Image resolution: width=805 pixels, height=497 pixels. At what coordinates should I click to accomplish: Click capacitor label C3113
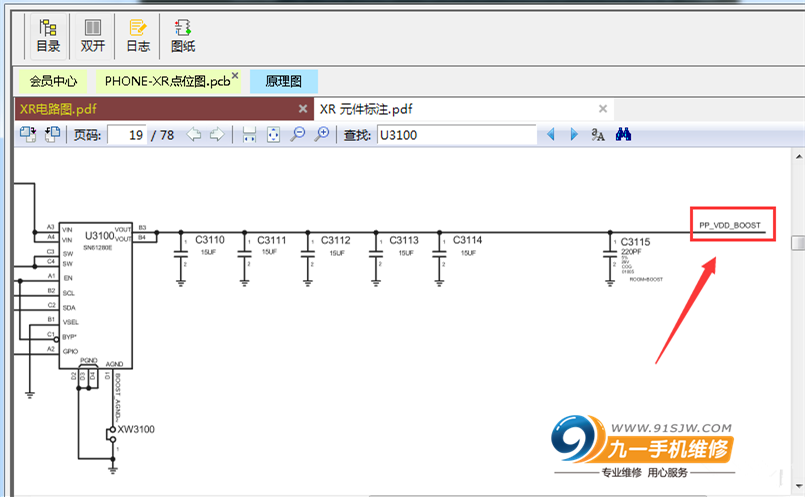(404, 240)
